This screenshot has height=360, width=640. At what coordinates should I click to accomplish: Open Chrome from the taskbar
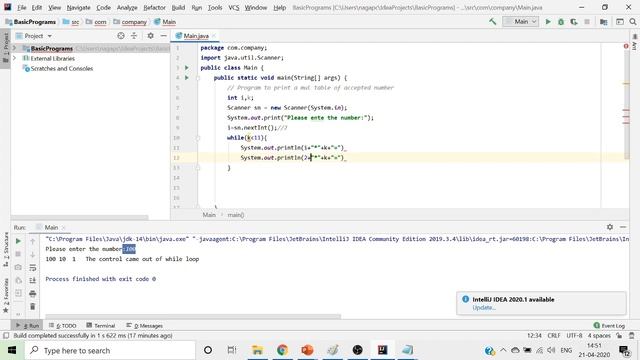[282, 350]
